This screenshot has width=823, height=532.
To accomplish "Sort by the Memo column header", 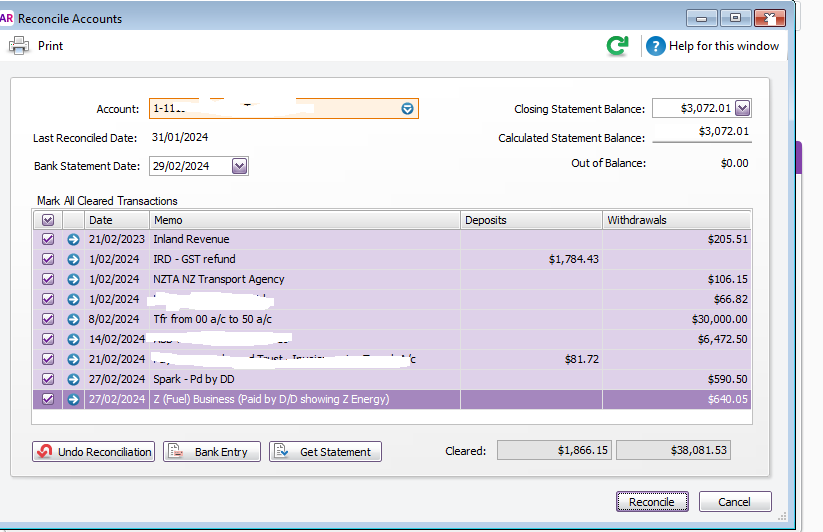I will (304, 220).
